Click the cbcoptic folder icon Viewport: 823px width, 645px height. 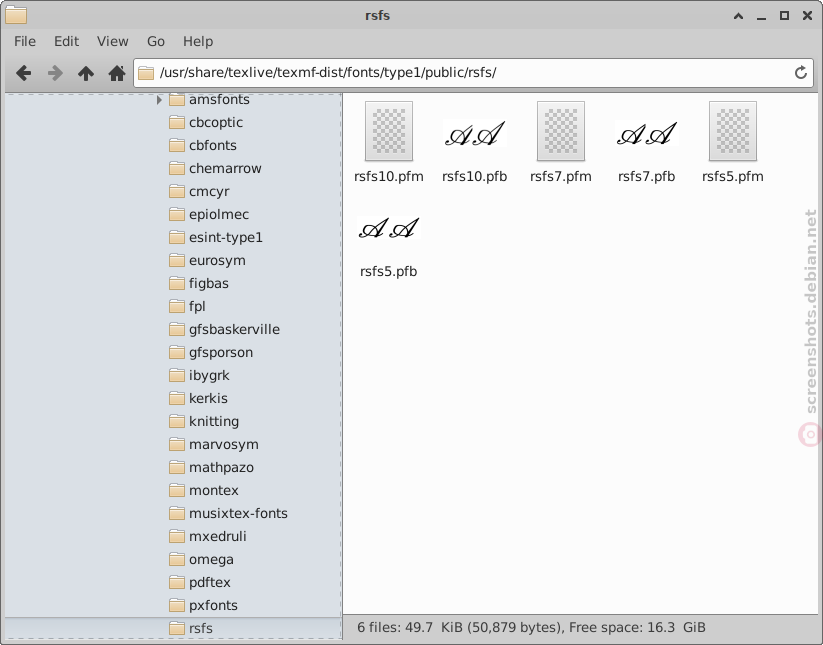pos(177,122)
